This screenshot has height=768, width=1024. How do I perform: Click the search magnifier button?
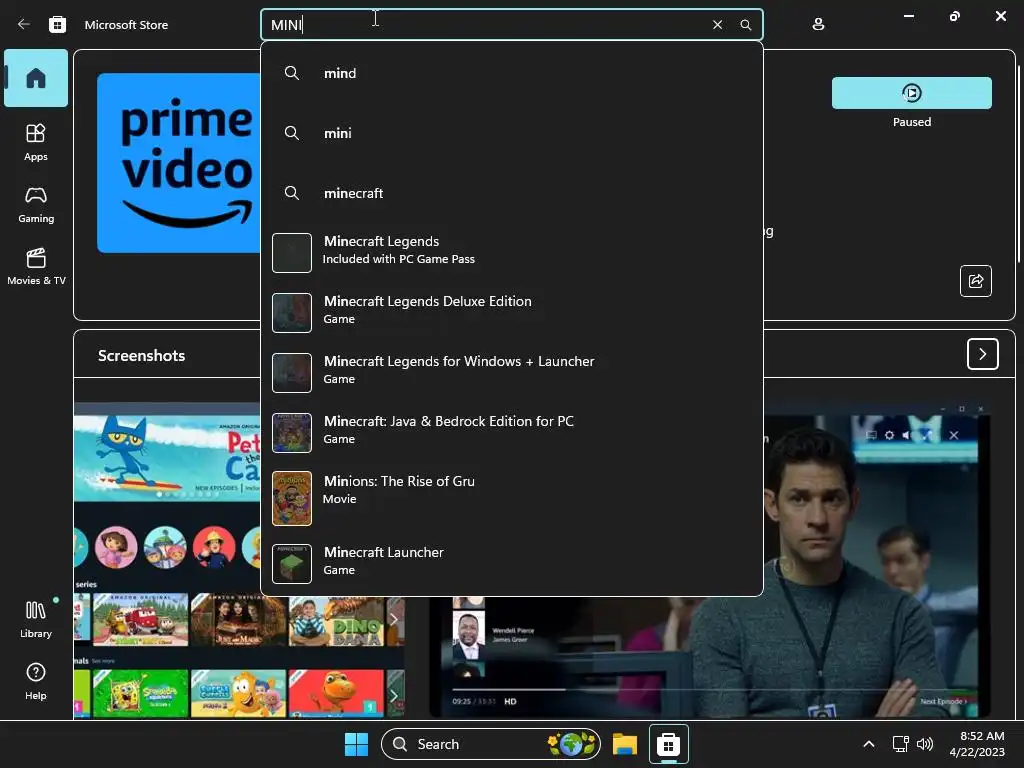pyautogui.click(x=745, y=25)
